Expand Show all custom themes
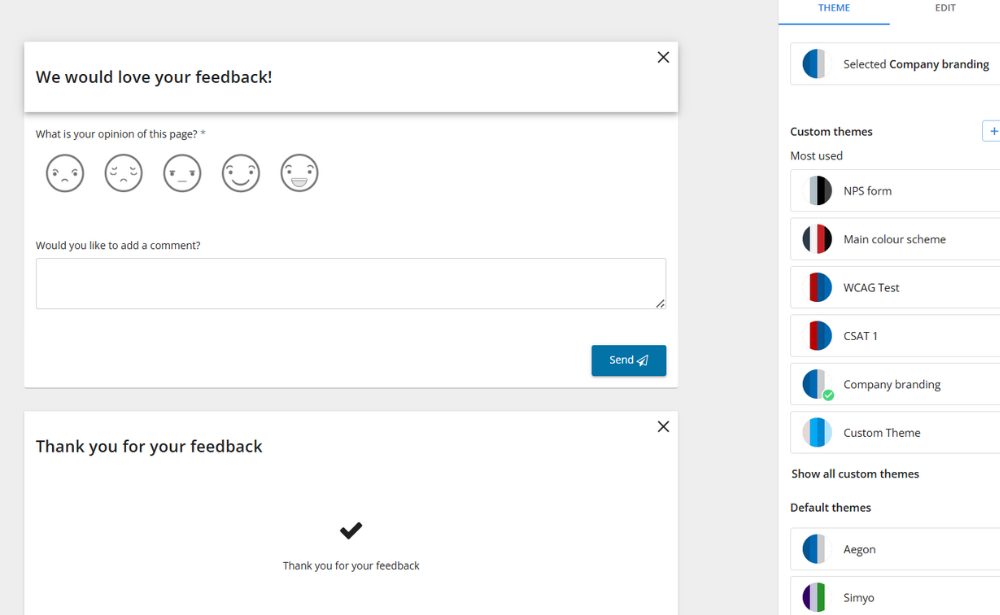Image resolution: width=1000 pixels, height=615 pixels. coord(854,473)
